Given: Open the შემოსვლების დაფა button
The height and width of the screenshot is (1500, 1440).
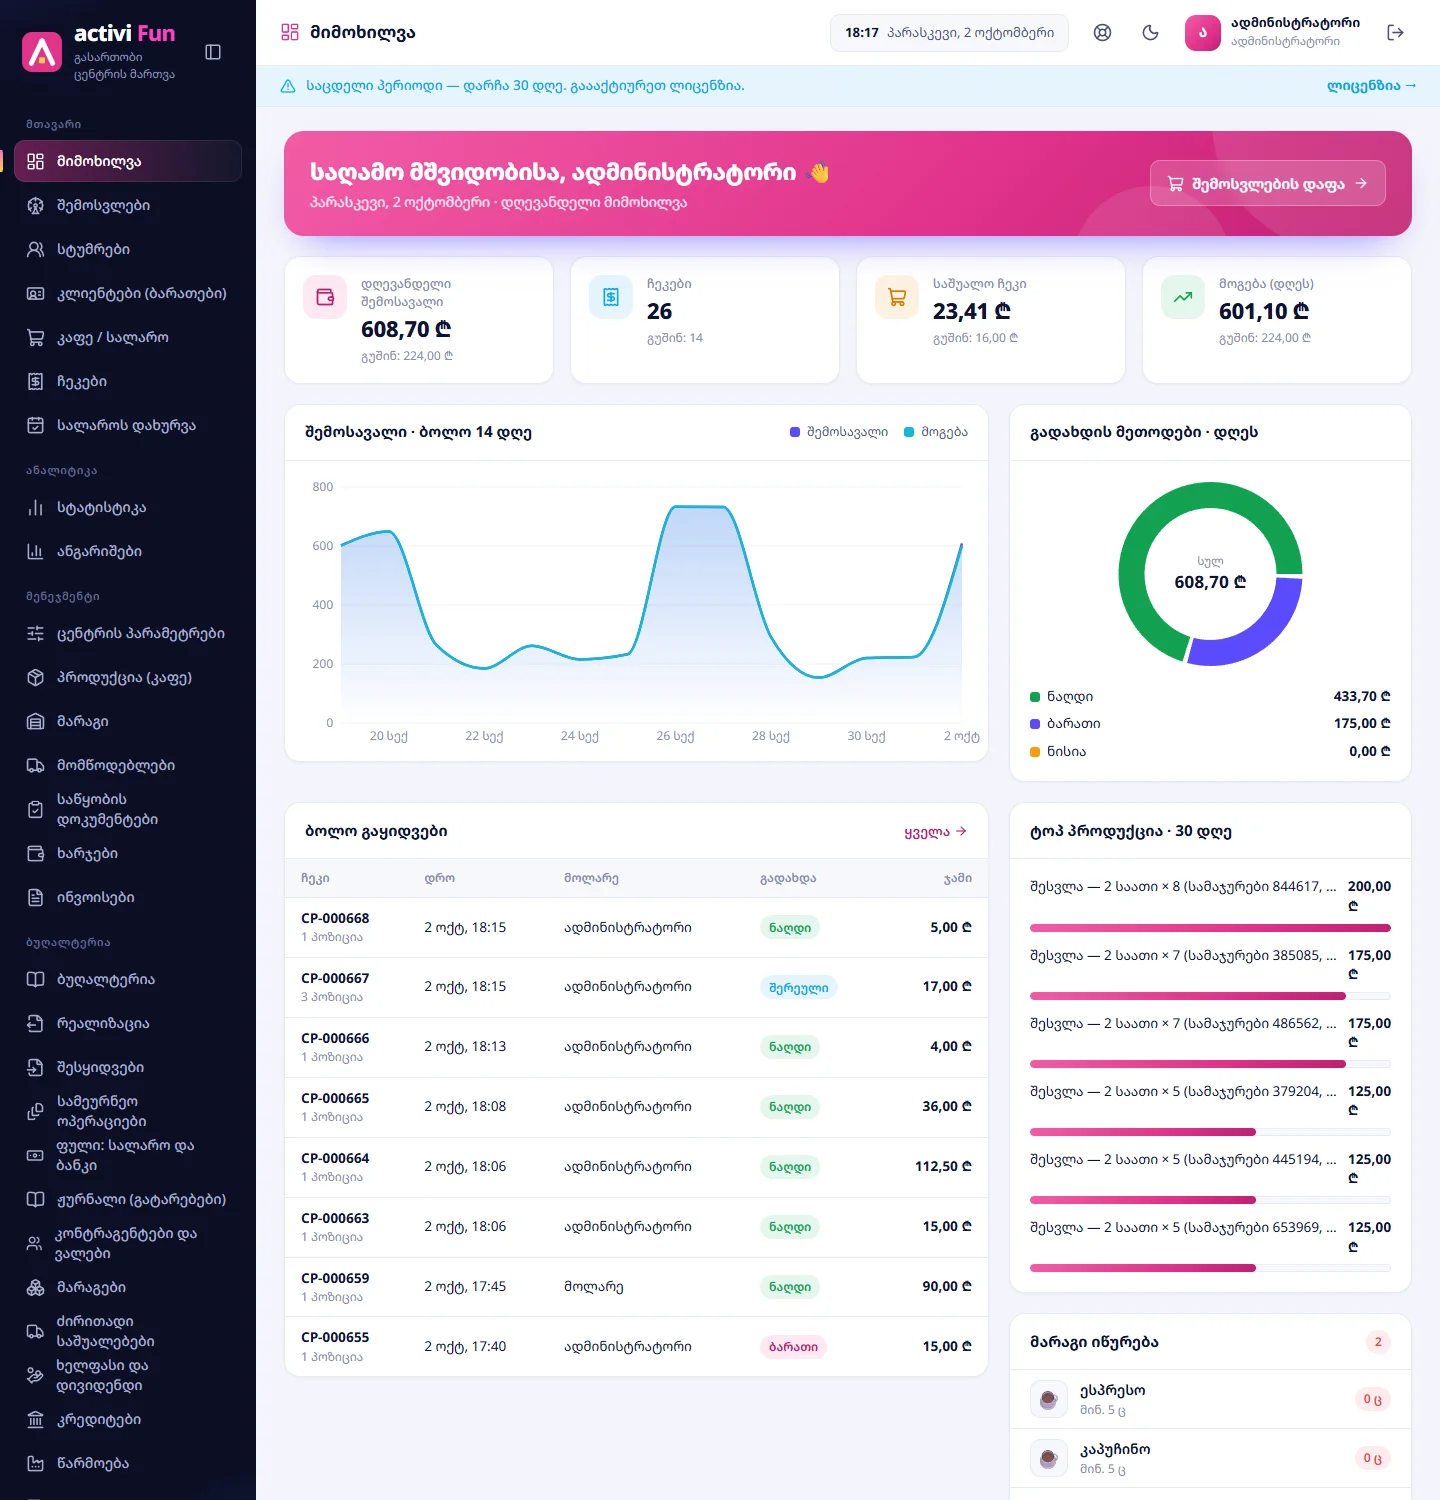Looking at the screenshot, I should 1267,183.
